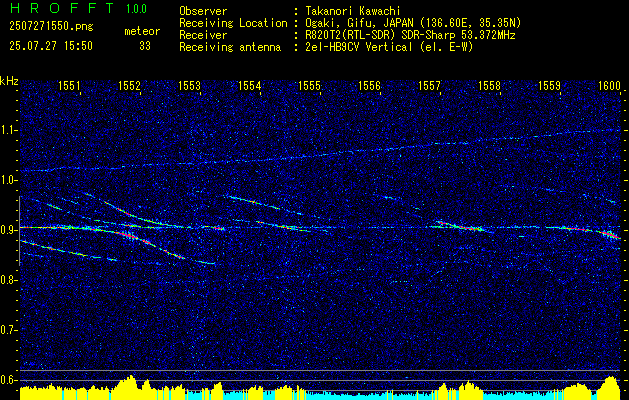Image resolution: width=629 pixels, height=400 pixels.
Task: Click the 0.6 kHz axis label
Action: (x=8, y=380)
